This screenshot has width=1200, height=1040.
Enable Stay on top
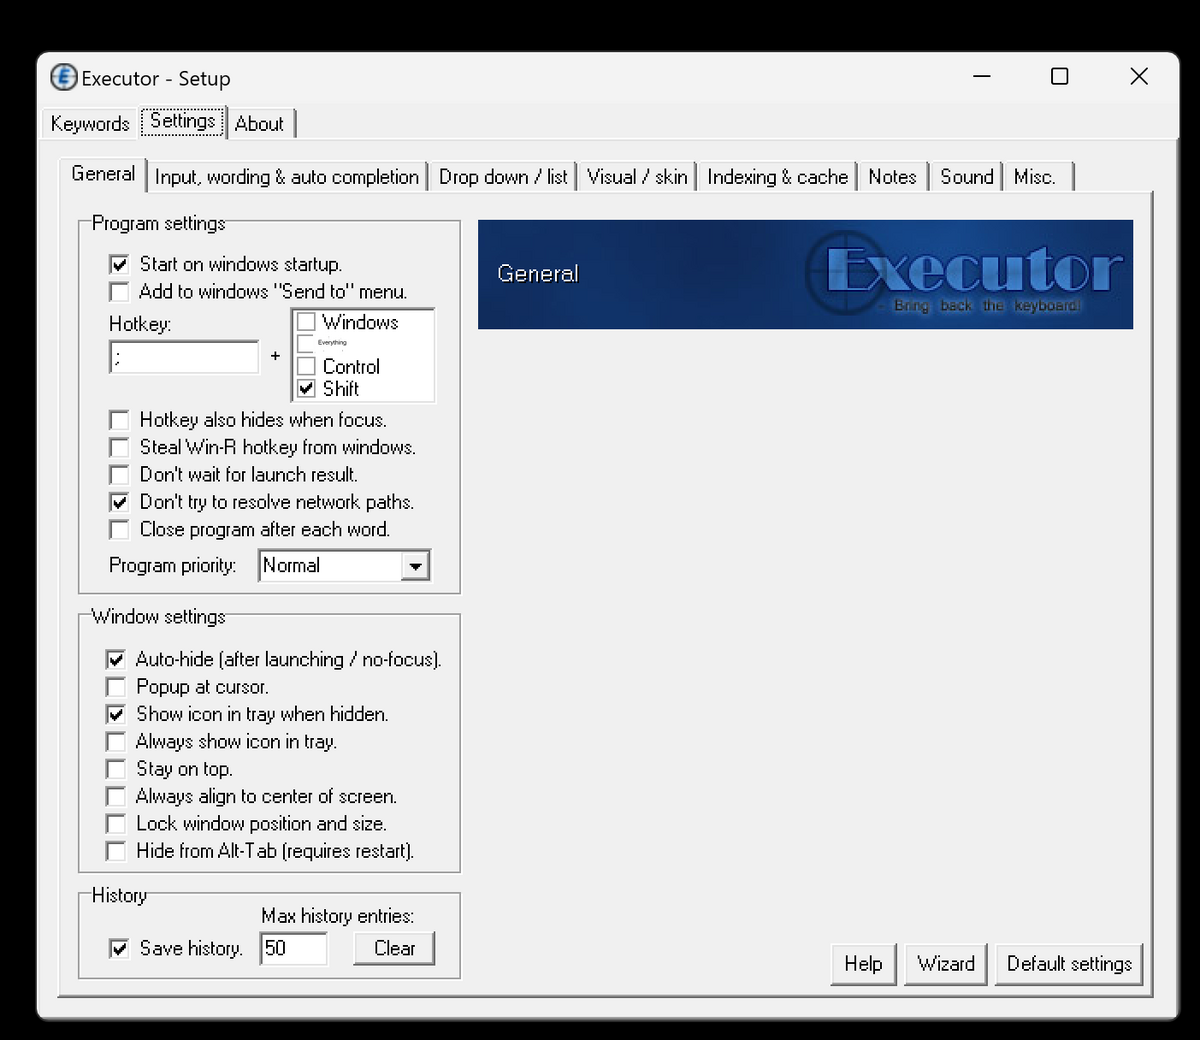[116, 769]
